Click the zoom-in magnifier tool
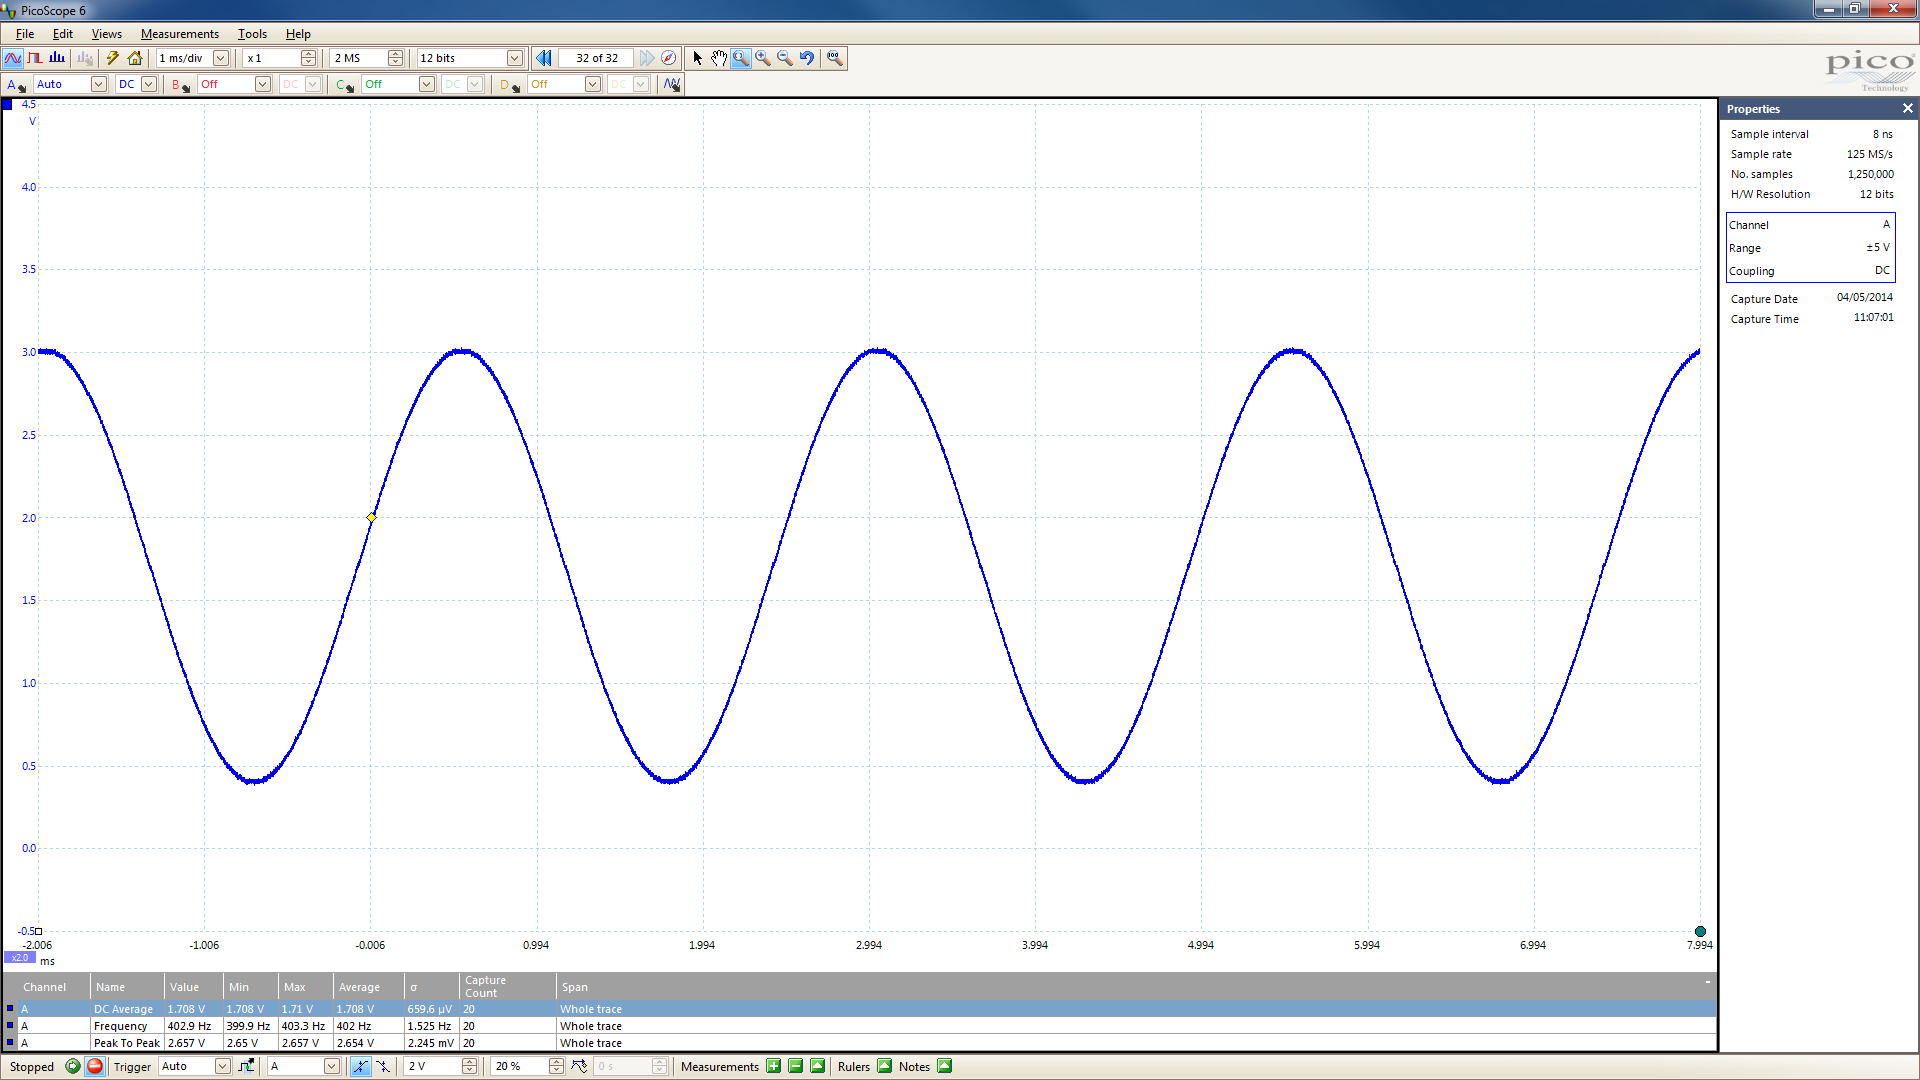The image size is (1920, 1080). pyautogui.click(x=763, y=58)
